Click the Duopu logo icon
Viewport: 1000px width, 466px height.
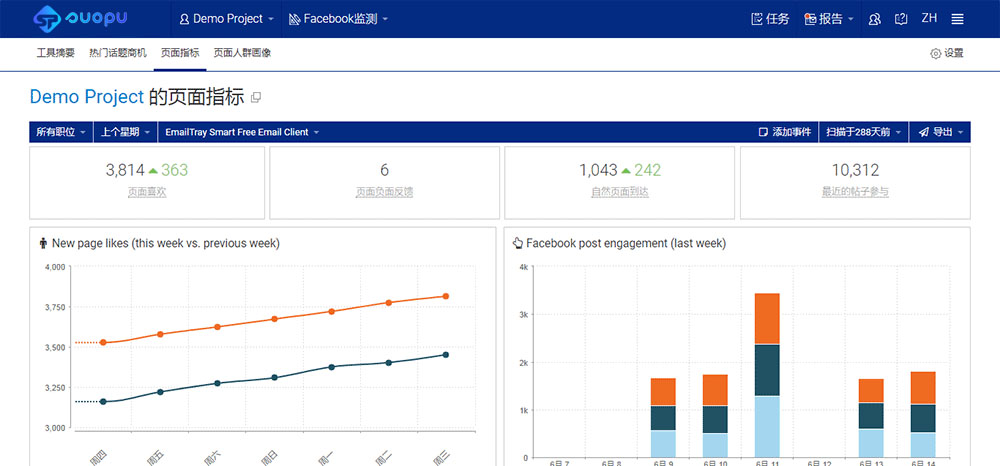[x=48, y=18]
